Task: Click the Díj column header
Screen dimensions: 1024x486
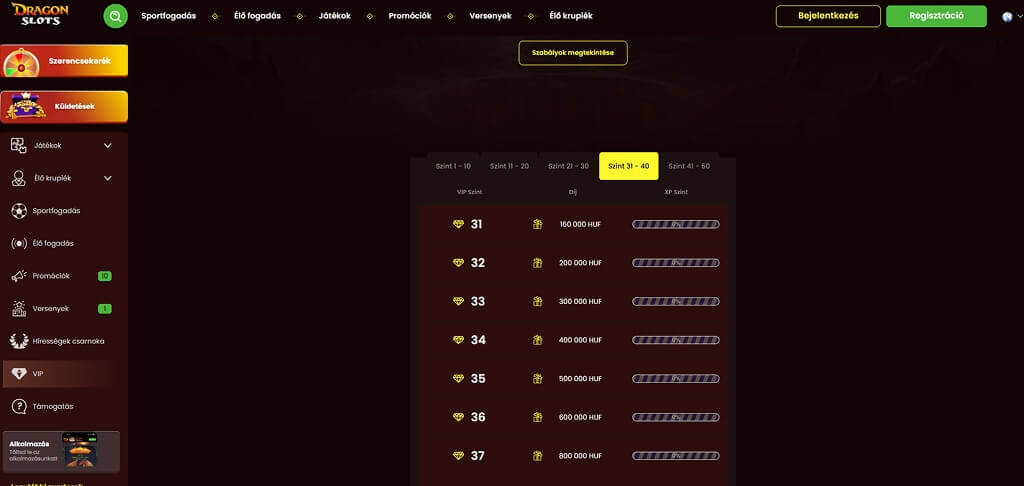Action: [573, 192]
